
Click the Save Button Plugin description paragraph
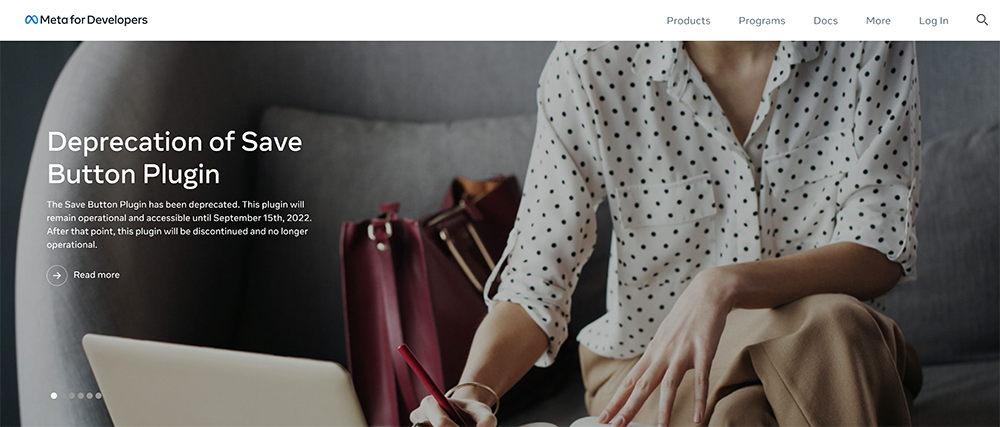[179, 224]
